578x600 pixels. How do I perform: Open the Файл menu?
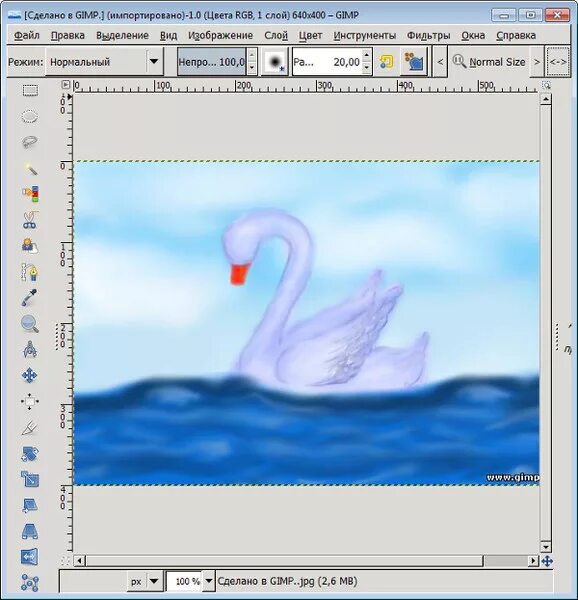click(27, 36)
